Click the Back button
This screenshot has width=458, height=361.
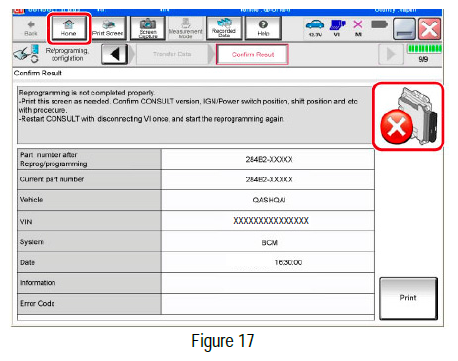[x=31, y=29]
